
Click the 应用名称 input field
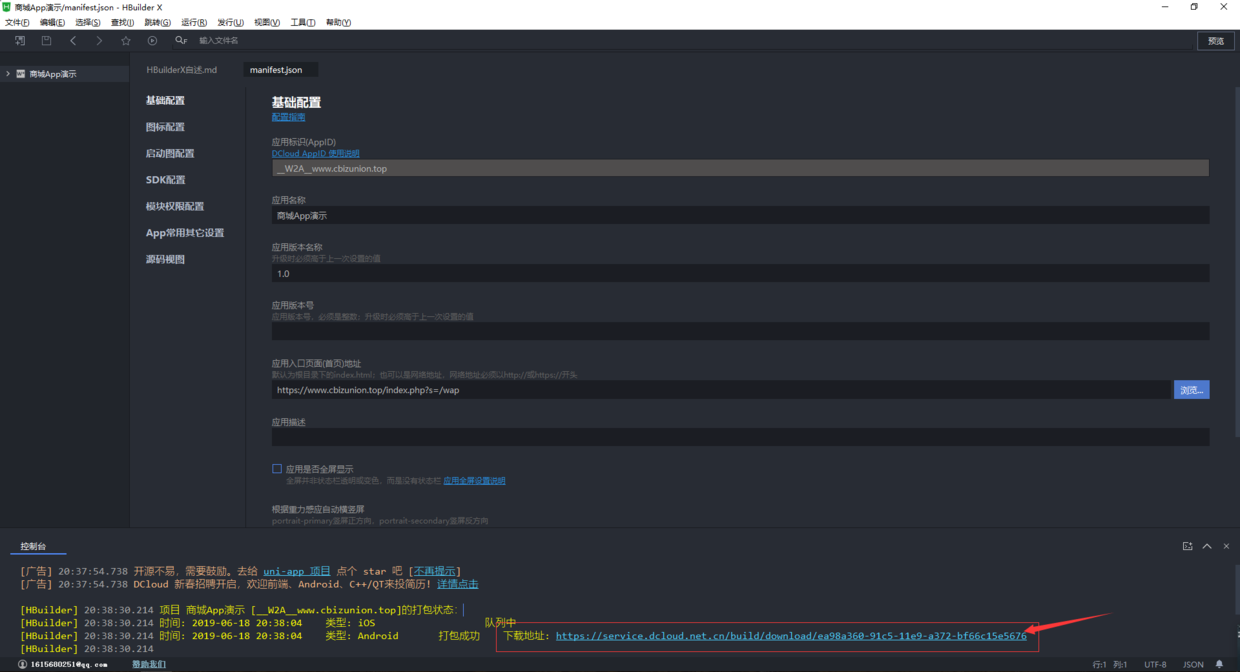pyautogui.click(x=740, y=216)
